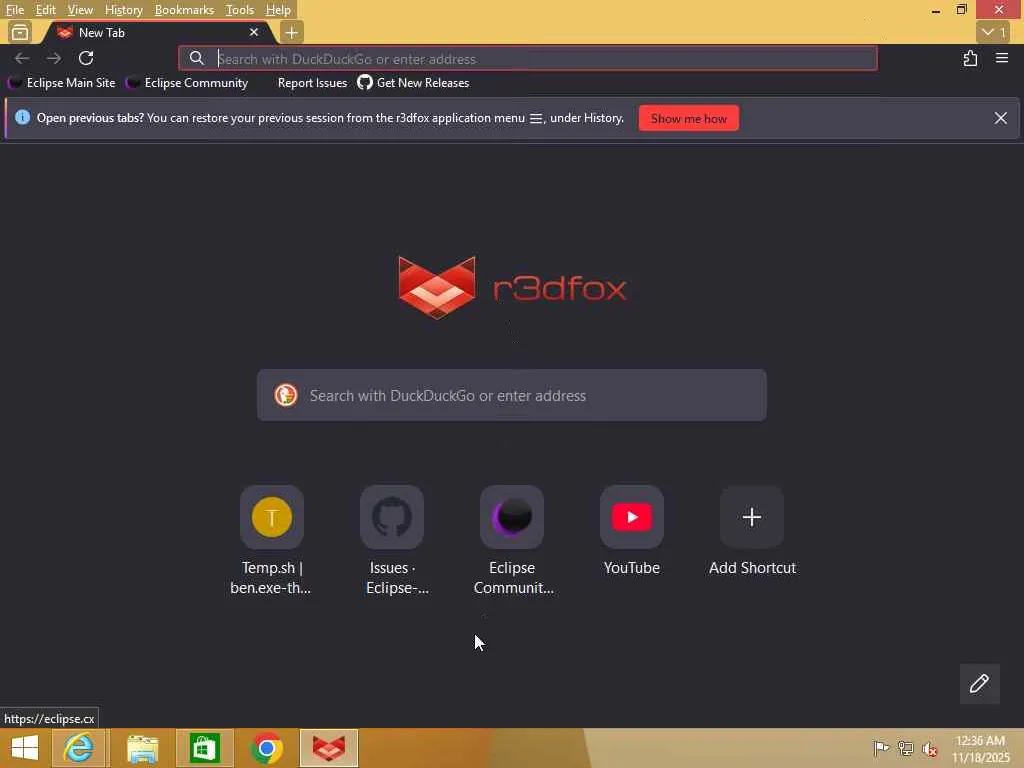The width and height of the screenshot is (1024, 768).
Task: Open Eclipse Community bookmark
Action: 187,83
